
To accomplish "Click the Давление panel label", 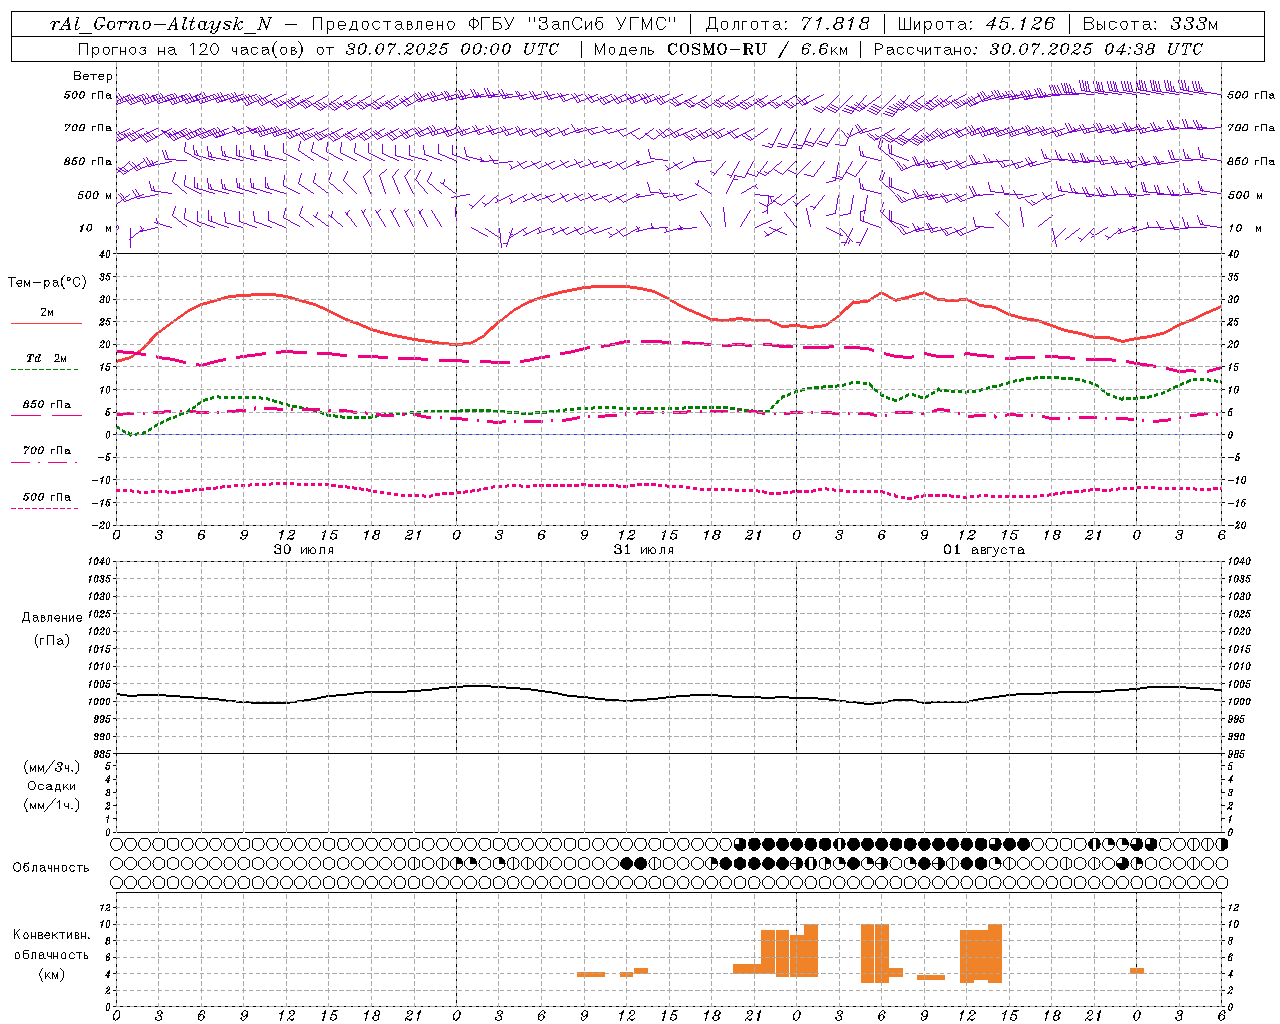I will pos(52,618).
